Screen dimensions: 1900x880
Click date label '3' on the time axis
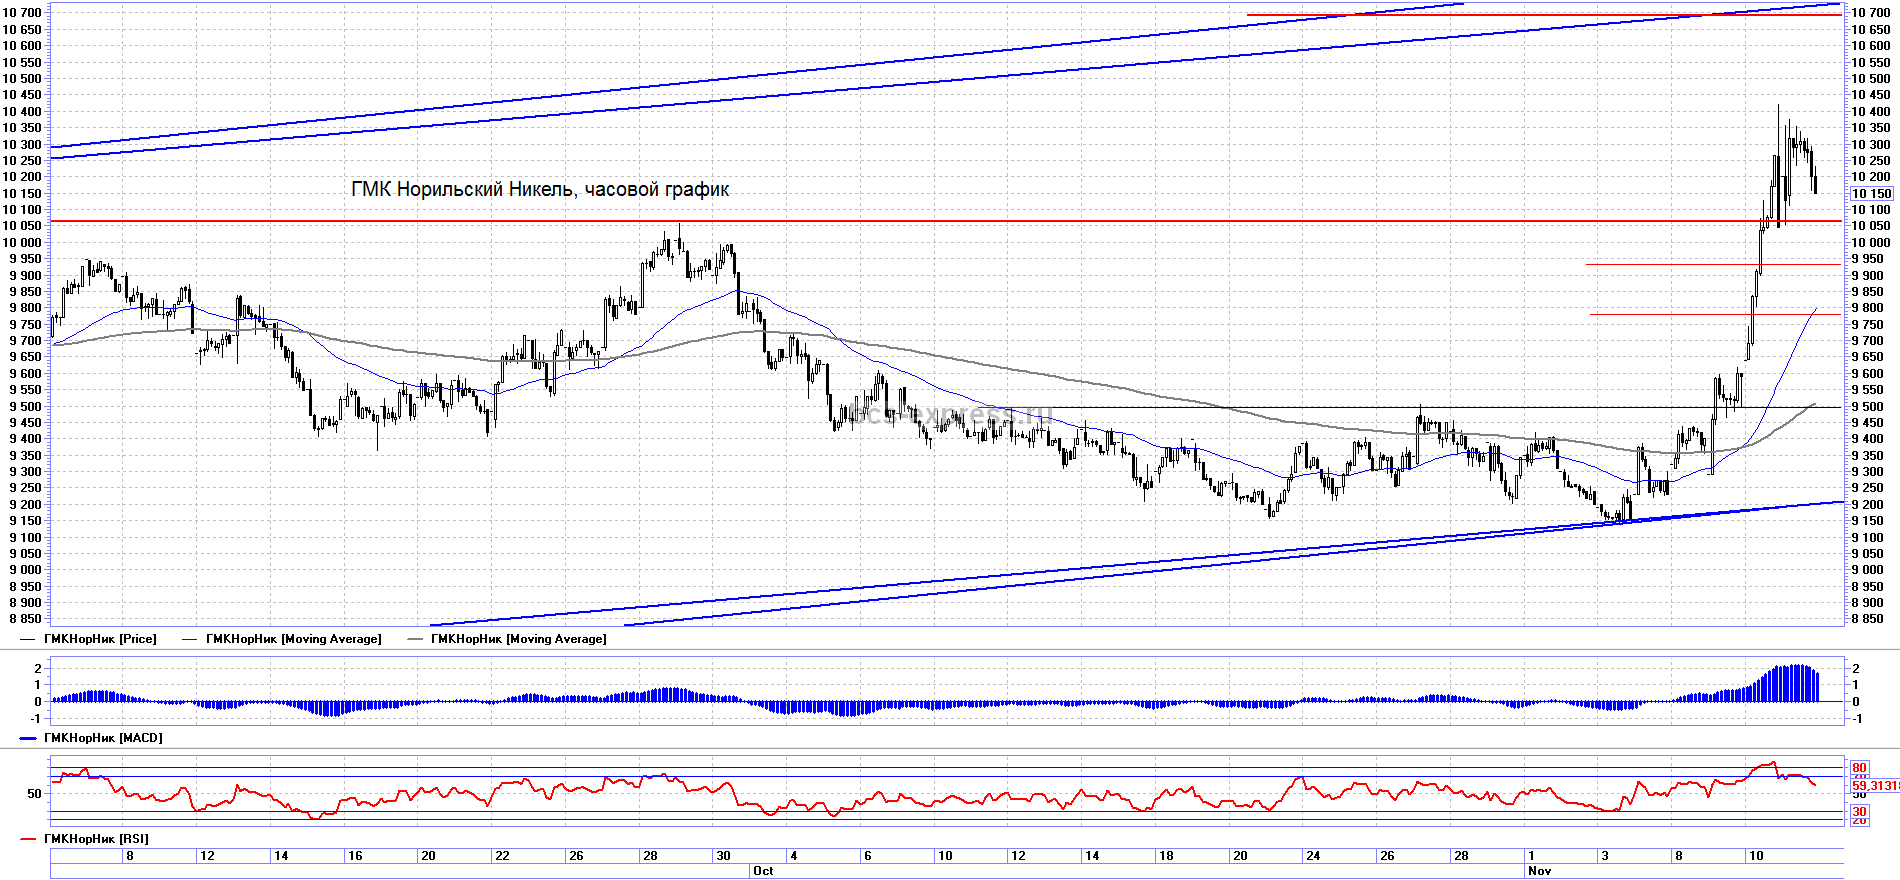1606,856
